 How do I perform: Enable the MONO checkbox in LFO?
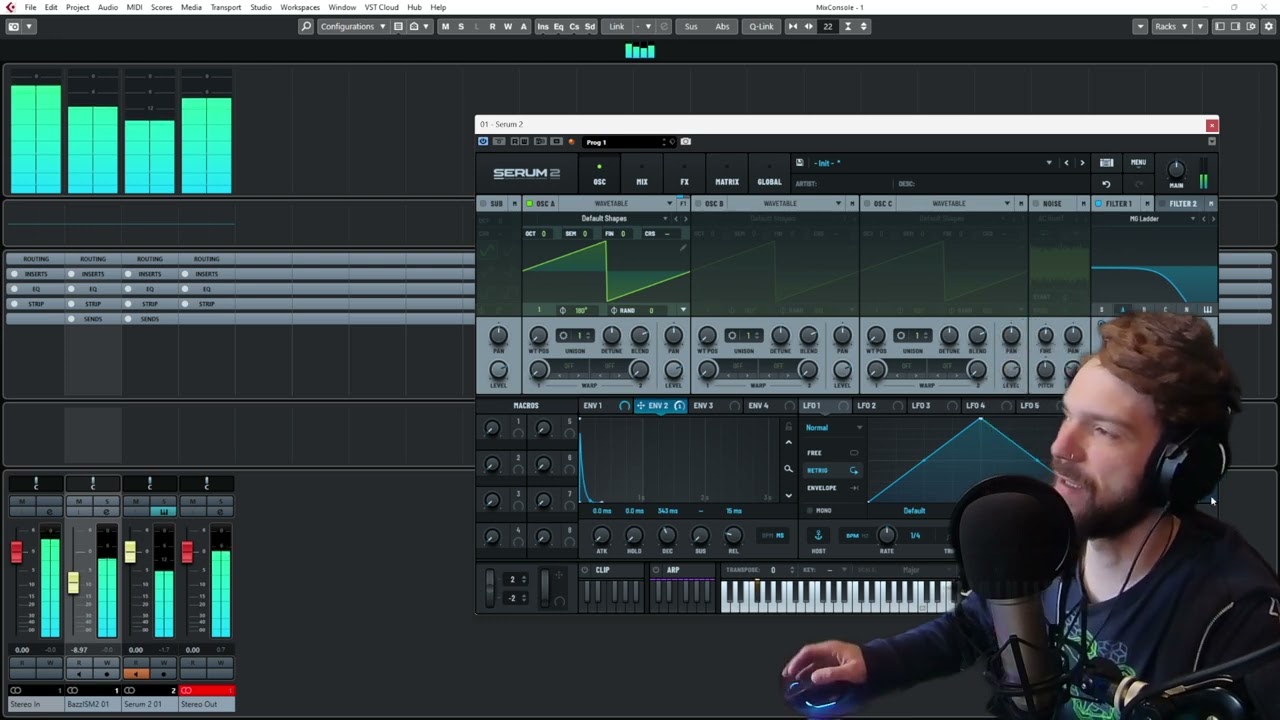click(x=810, y=511)
